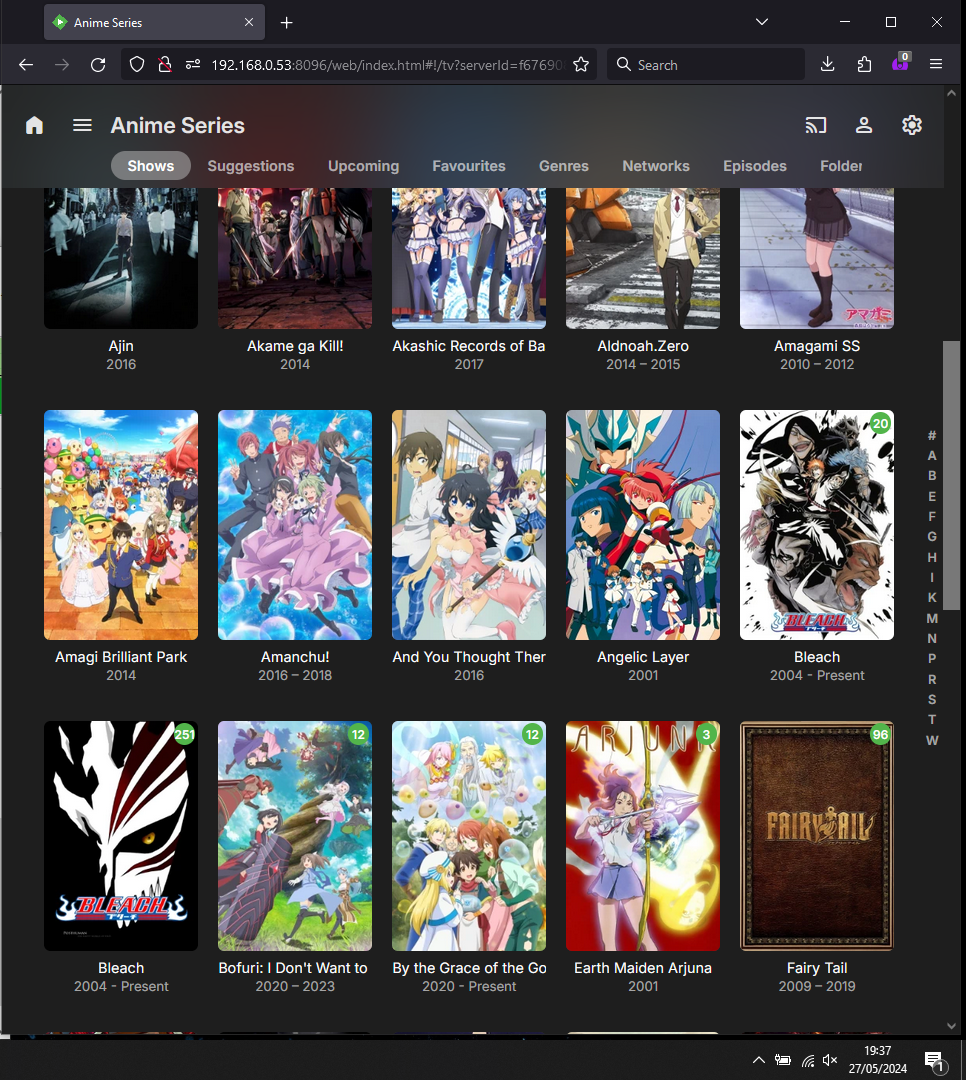Open the Folders tab

[x=841, y=166]
